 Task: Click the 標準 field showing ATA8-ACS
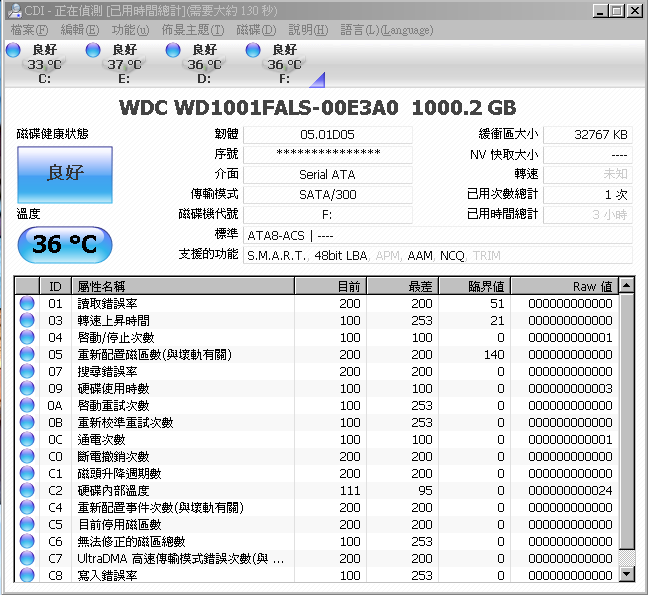[x=438, y=235]
